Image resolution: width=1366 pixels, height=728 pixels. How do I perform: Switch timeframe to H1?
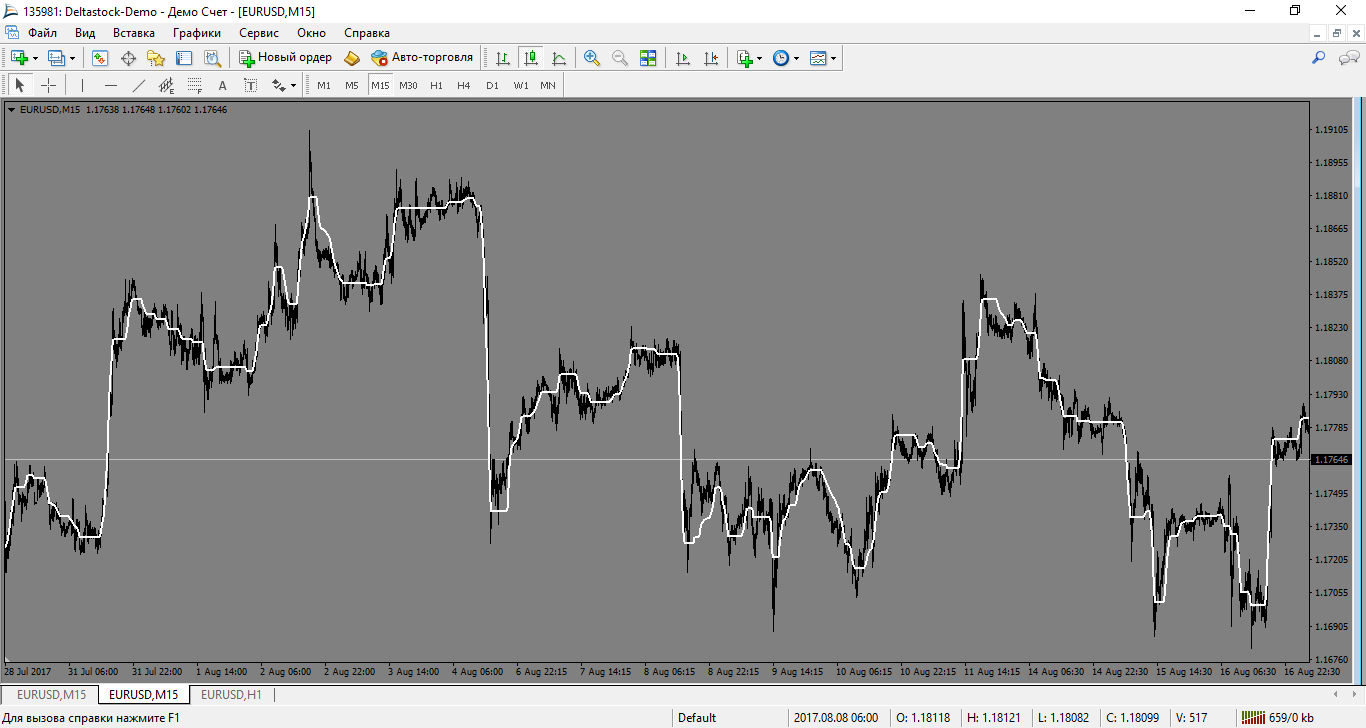click(436, 85)
